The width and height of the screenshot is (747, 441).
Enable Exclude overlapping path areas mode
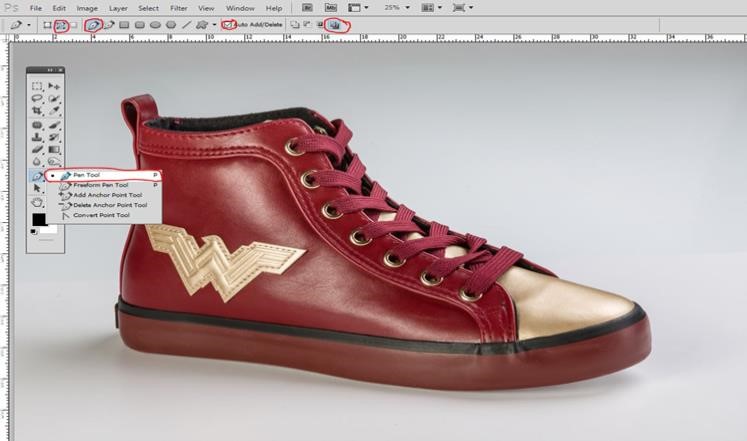coord(334,25)
